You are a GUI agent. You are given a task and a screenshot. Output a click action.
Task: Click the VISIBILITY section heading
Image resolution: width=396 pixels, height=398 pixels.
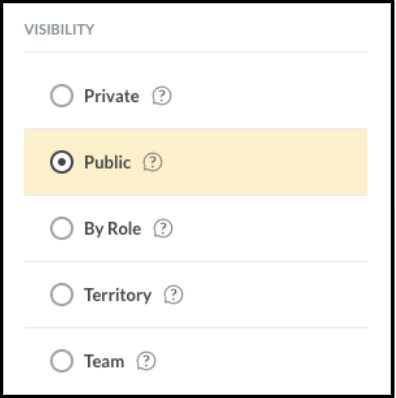[x=59, y=29]
